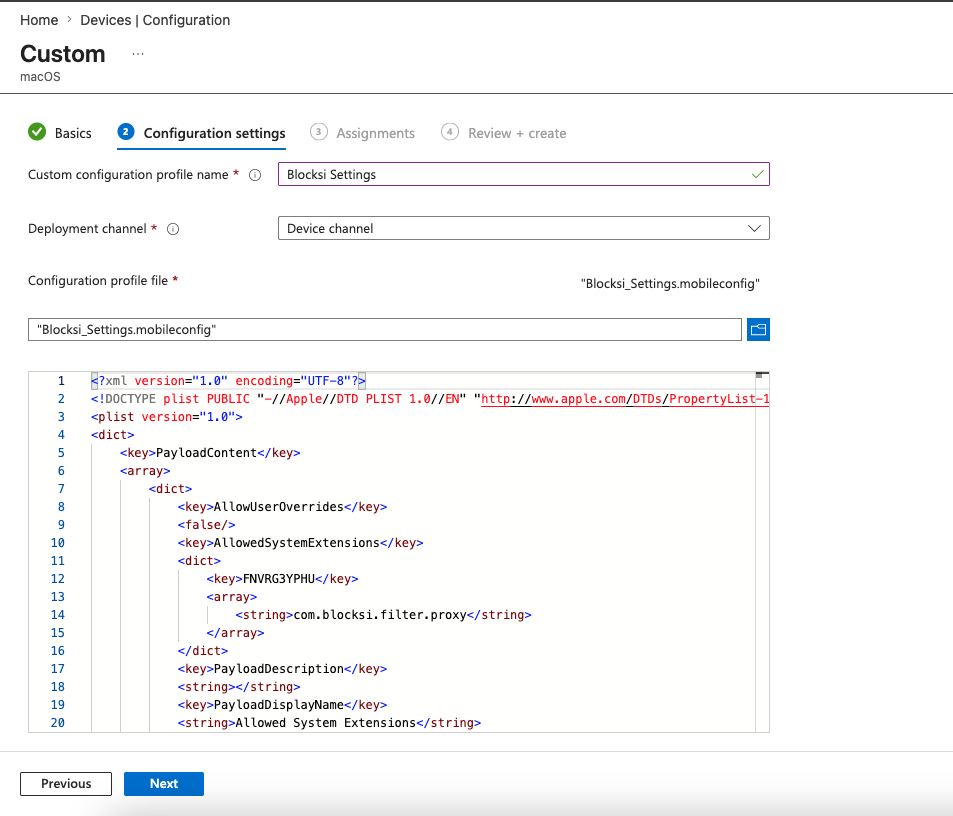Select the Configuration settings tab
The height and width of the screenshot is (816, 953).
201,133
